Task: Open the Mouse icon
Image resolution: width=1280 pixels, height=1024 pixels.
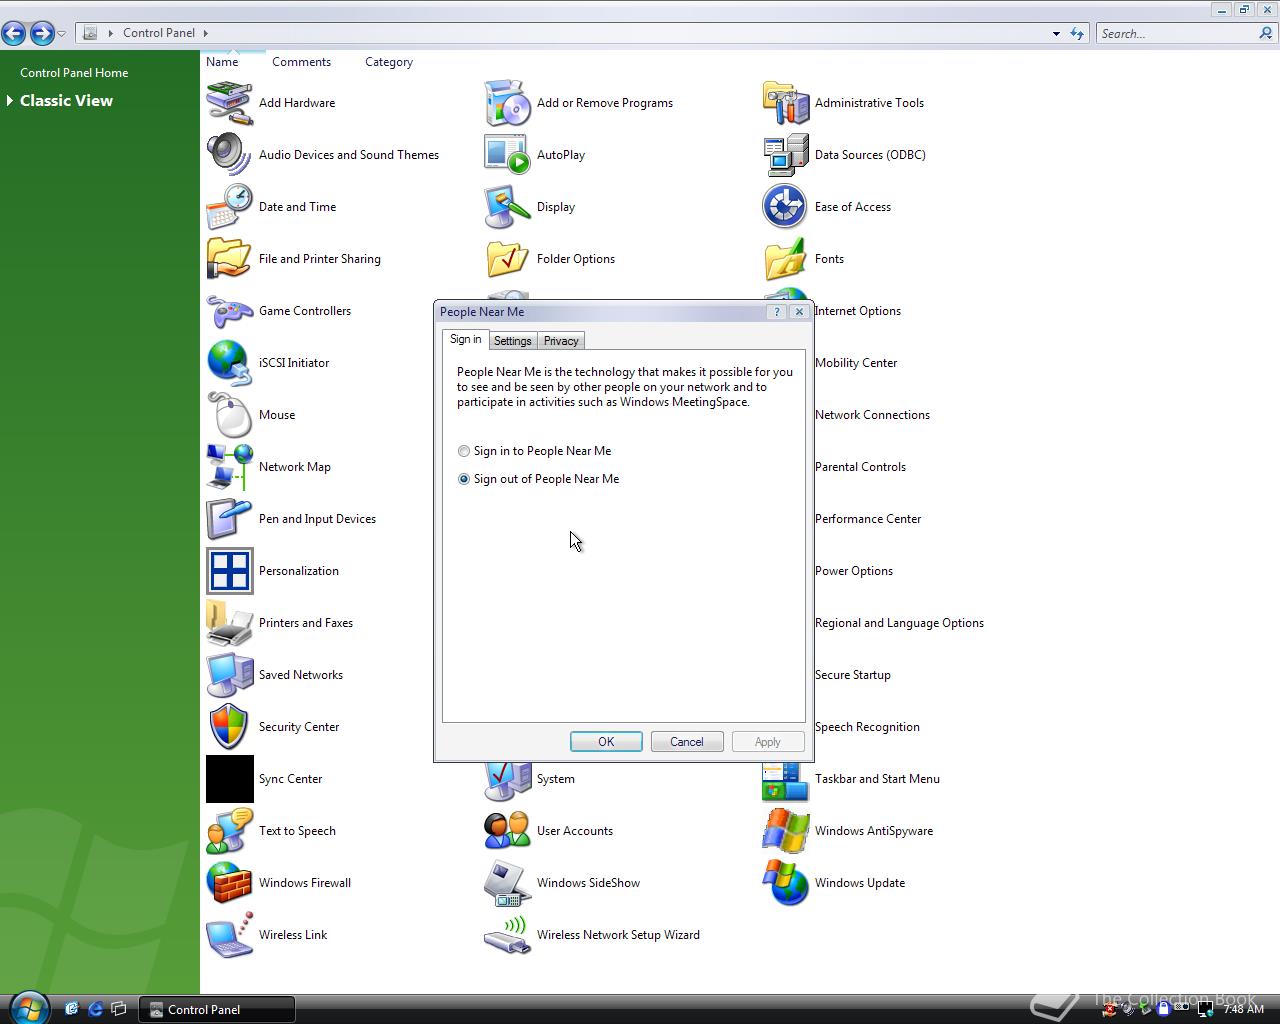Action: click(229, 415)
